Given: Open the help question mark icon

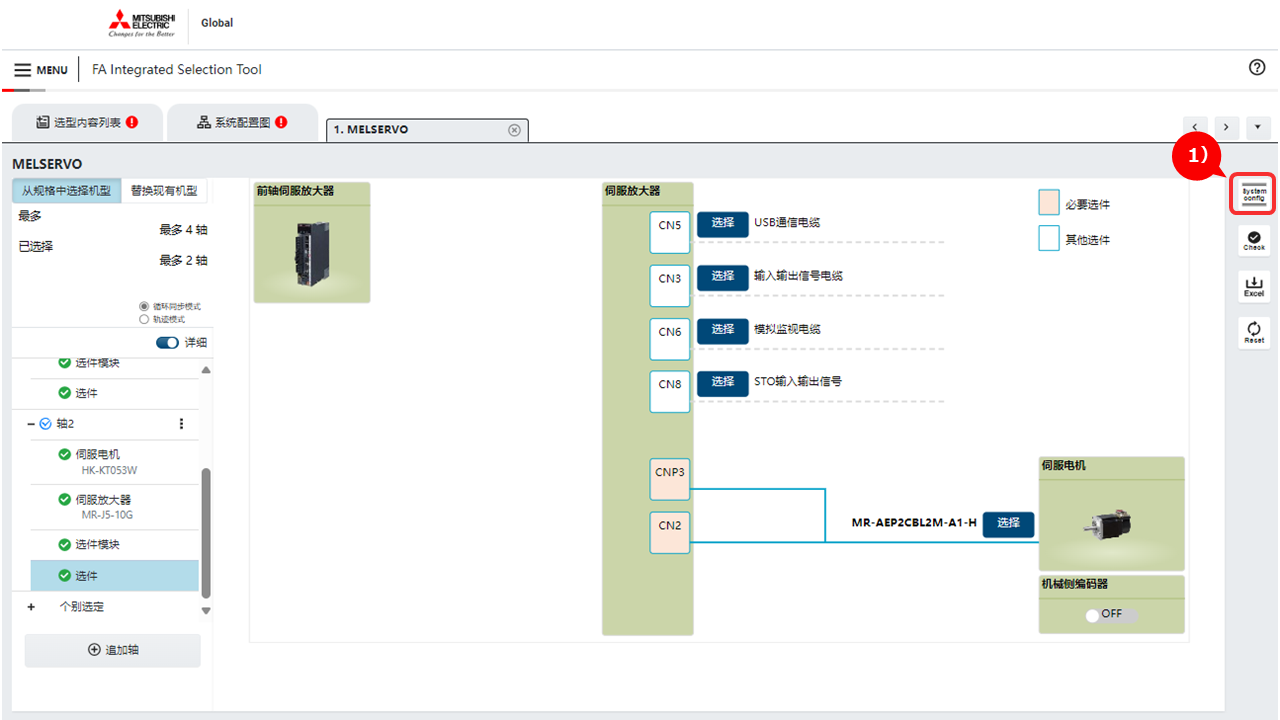Looking at the screenshot, I should coord(1257,67).
